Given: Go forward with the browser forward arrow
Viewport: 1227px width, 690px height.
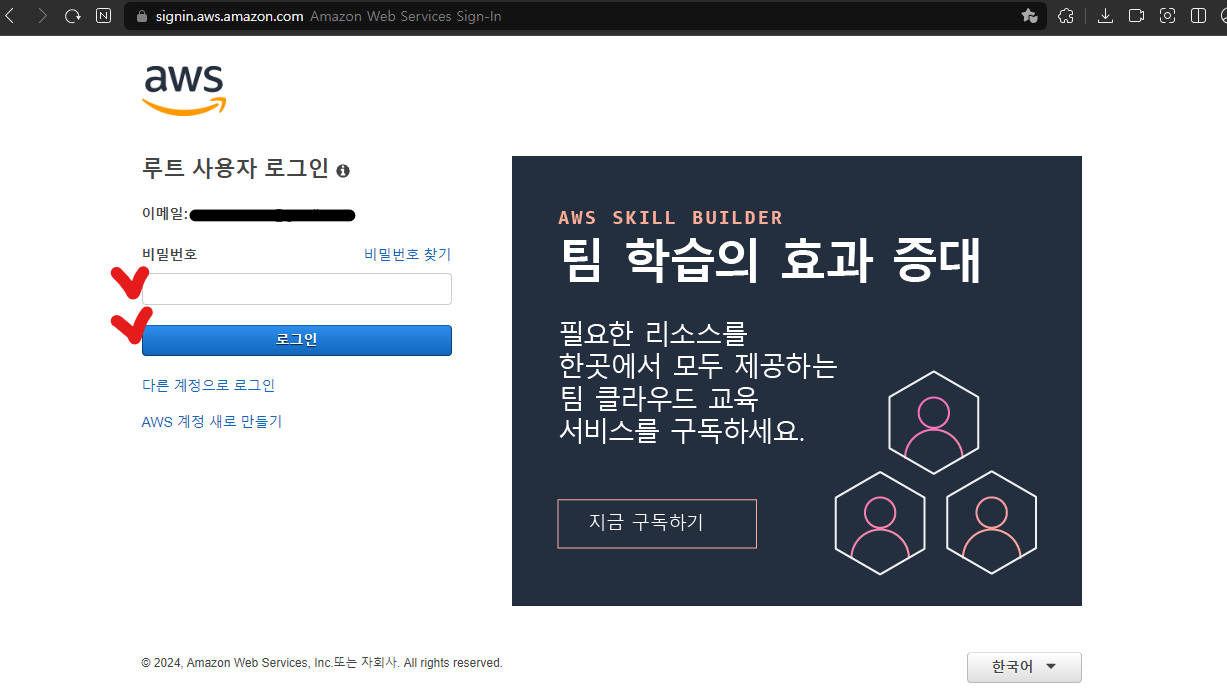Looking at the screenshot, I should [42, 16].
